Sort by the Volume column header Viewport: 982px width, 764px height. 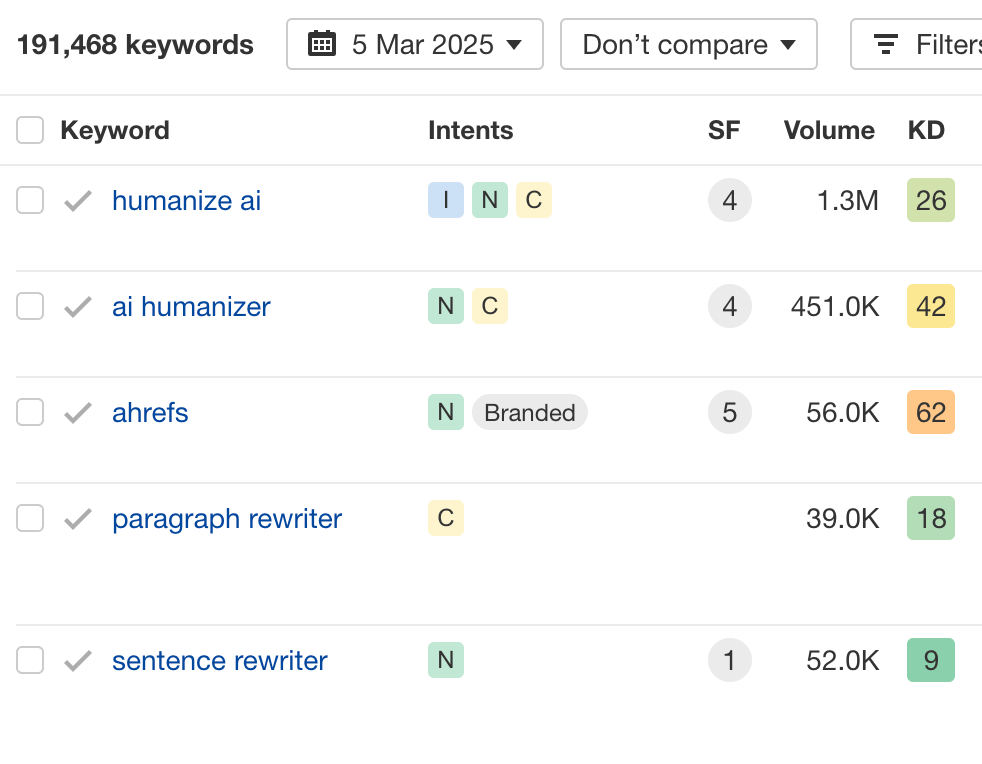829,130
